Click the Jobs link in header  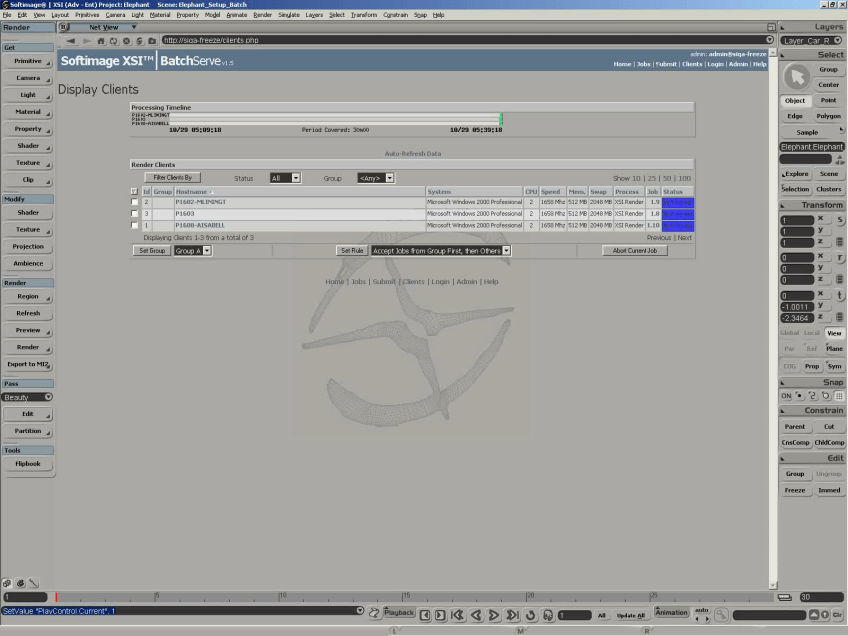[643, 64]
